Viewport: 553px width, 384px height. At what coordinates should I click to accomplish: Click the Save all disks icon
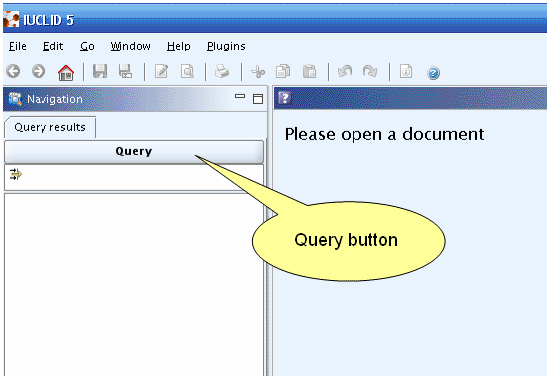pos(125,72)
